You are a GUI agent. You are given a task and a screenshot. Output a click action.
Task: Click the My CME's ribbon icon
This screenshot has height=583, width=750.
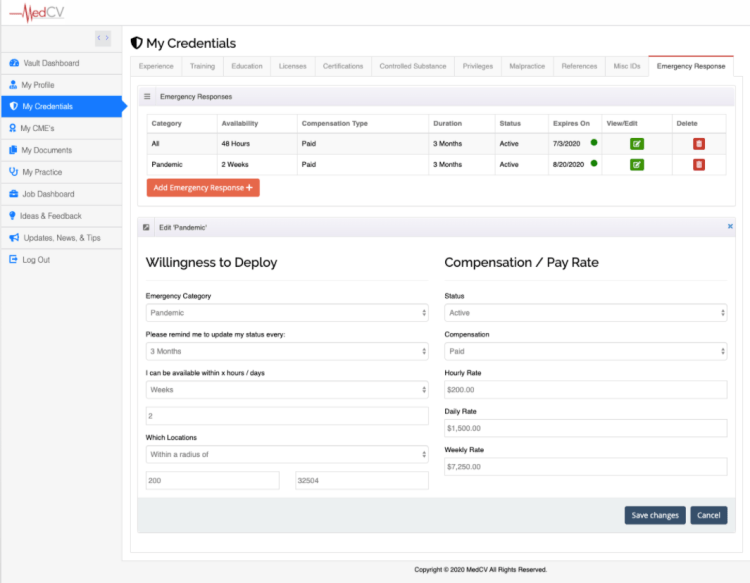click(x=12, y=128)
